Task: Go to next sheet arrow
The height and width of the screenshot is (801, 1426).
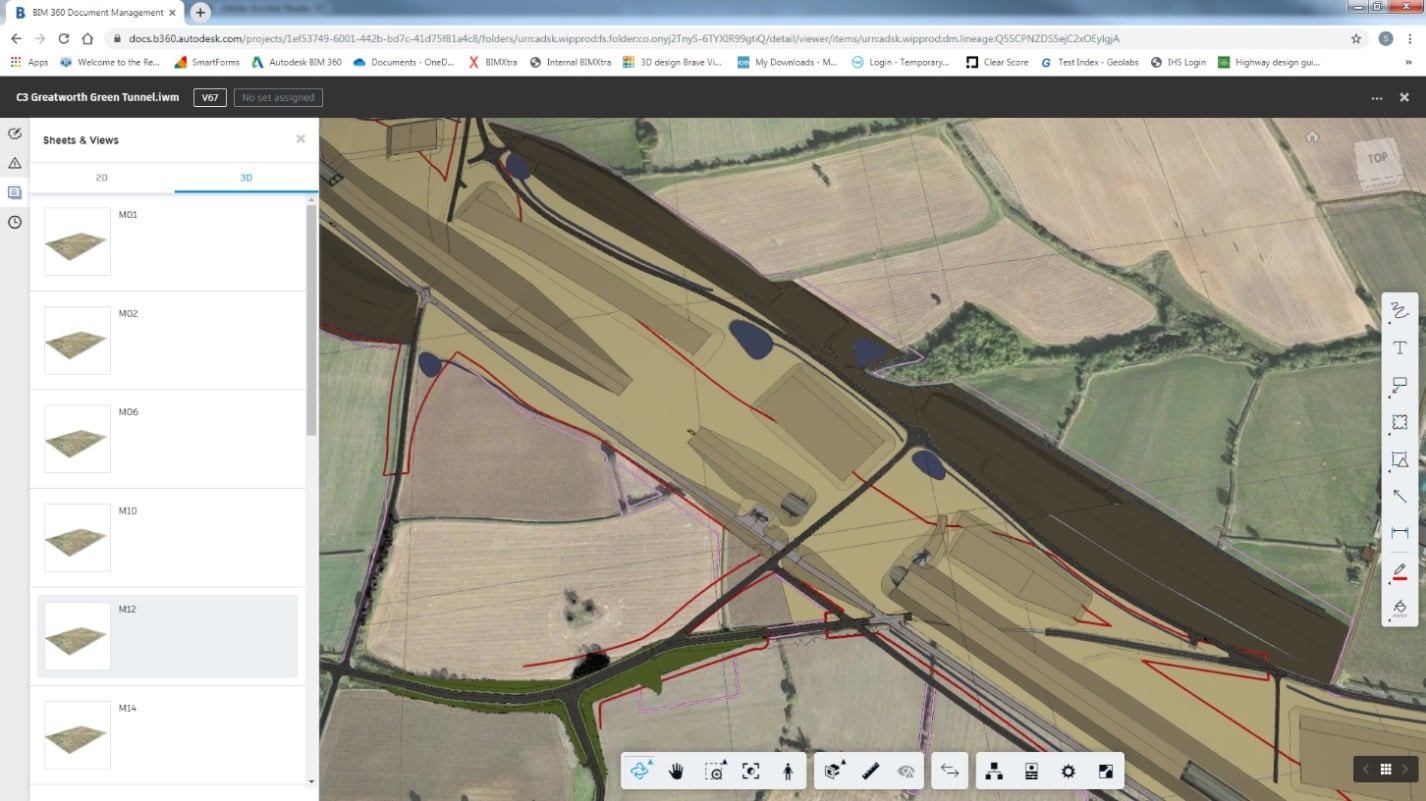Action: pyautogui.click(x=1405, y=769)
